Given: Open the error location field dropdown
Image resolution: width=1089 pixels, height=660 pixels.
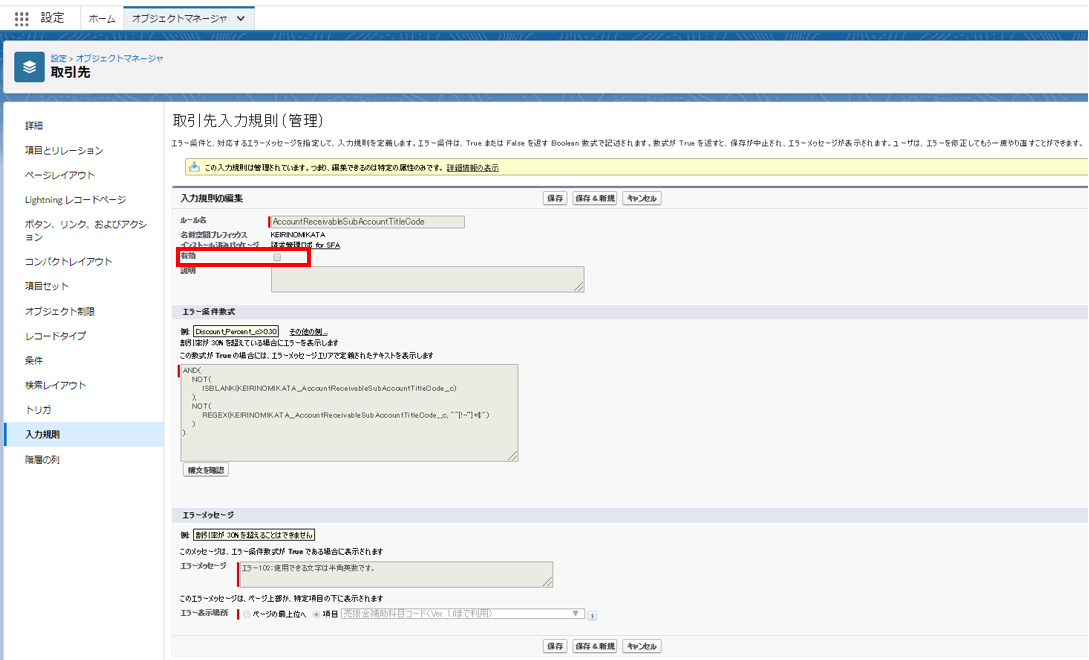Looking at the screenshot, I should [x=462, y=614].
